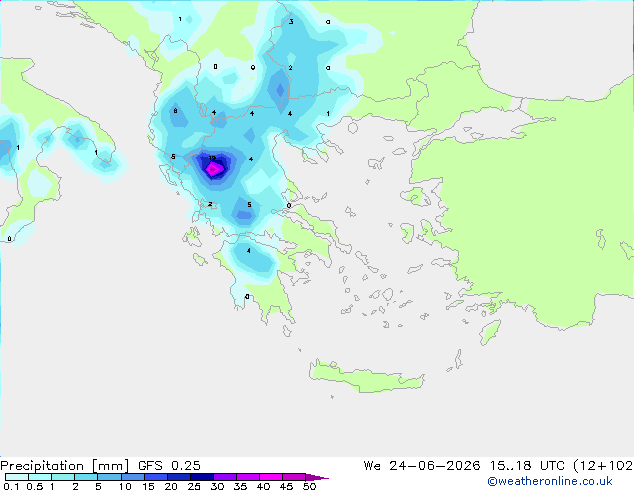
Task: Click the 'Precipitation [mm]' title text
Action: 64,466
